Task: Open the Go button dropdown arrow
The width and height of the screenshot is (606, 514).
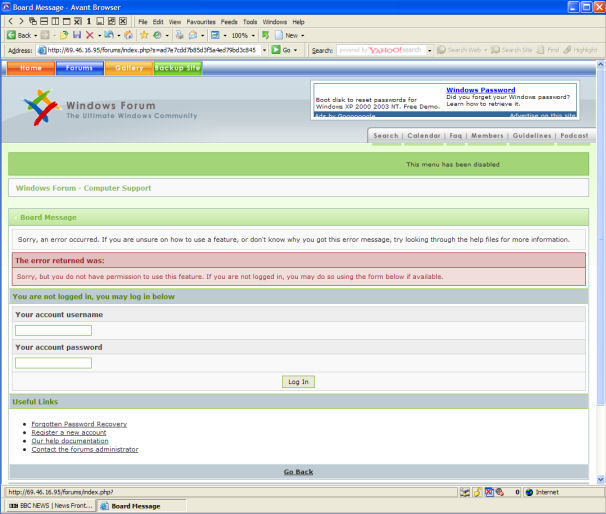Action: coord(296,50)
